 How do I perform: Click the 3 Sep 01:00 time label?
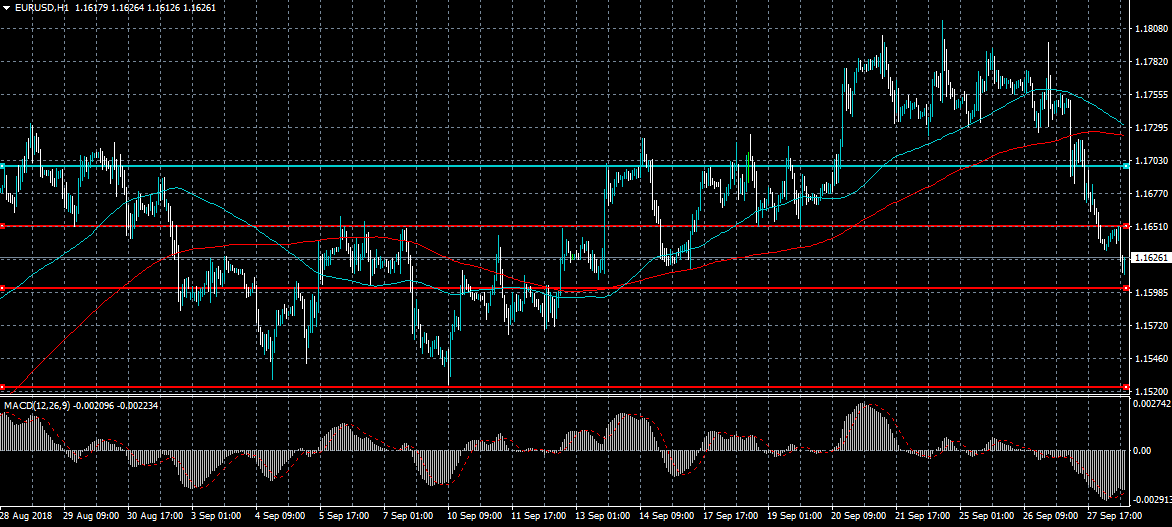pyautogui.click(x=217, y=516)
